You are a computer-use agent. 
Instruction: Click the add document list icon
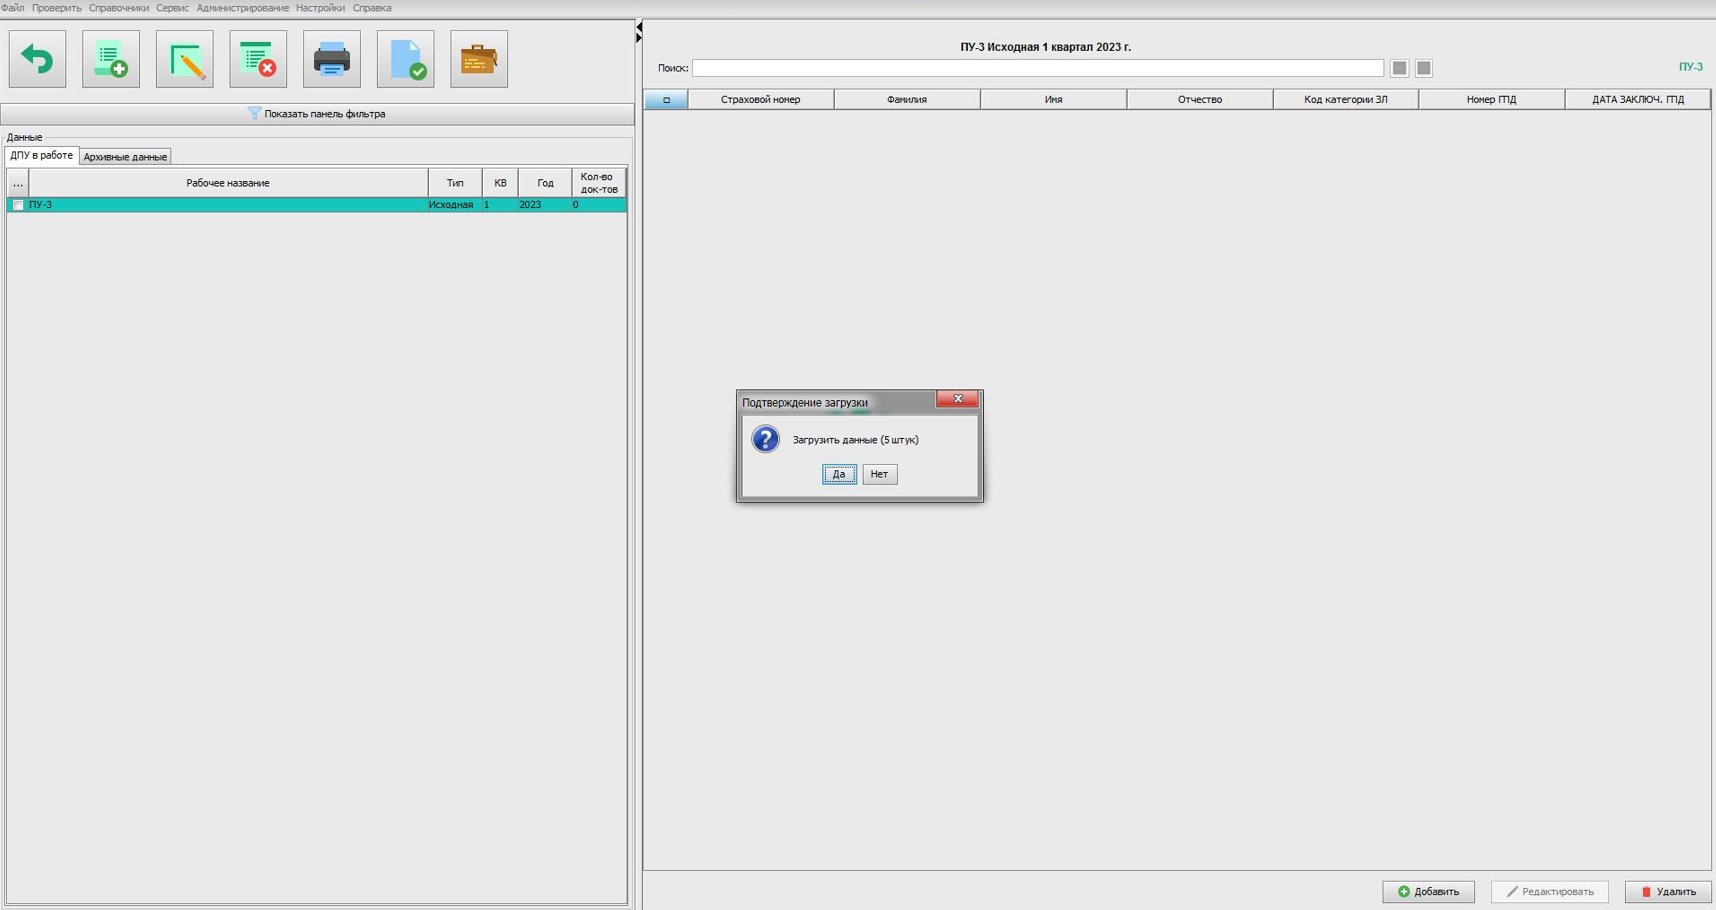[x=111, y=60]
